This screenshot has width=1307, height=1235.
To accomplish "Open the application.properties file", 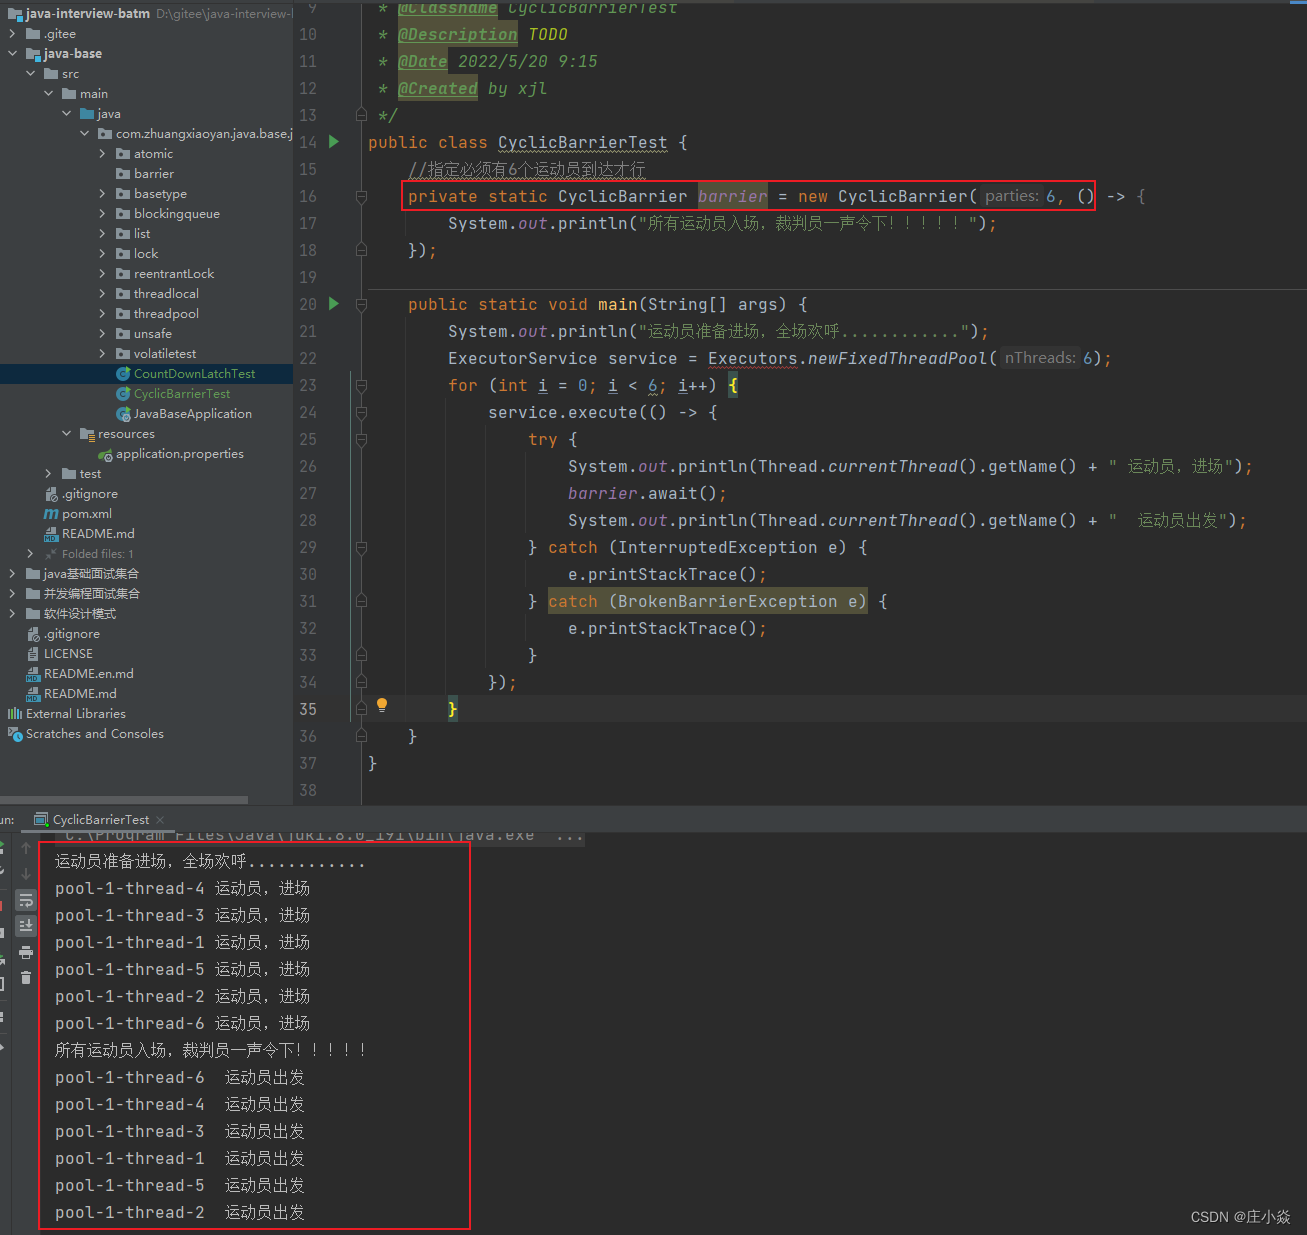I will pyautogui.click(x=179, y=454).
